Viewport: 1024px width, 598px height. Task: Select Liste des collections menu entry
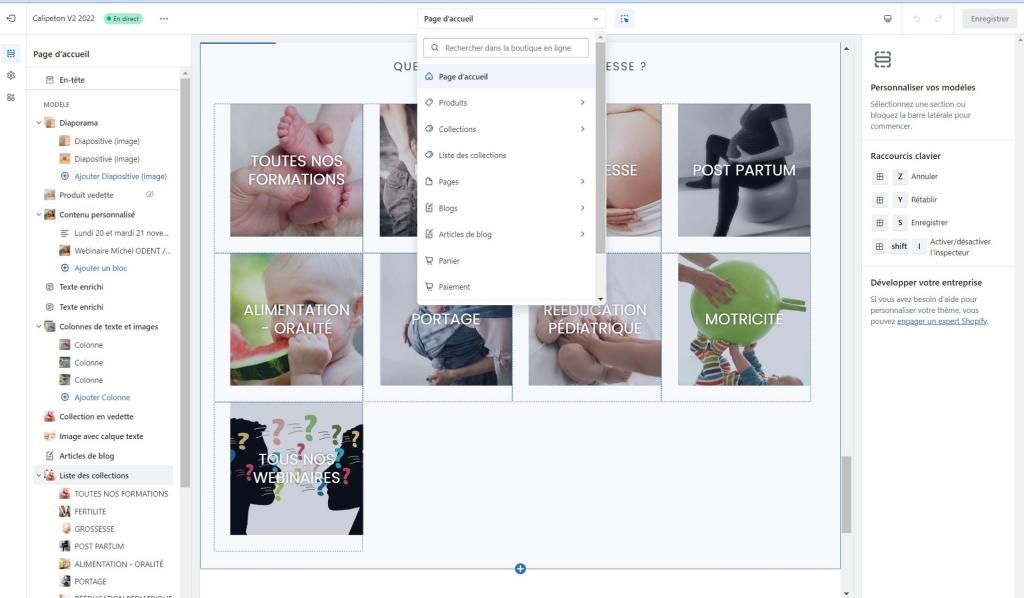pos(506,155)
